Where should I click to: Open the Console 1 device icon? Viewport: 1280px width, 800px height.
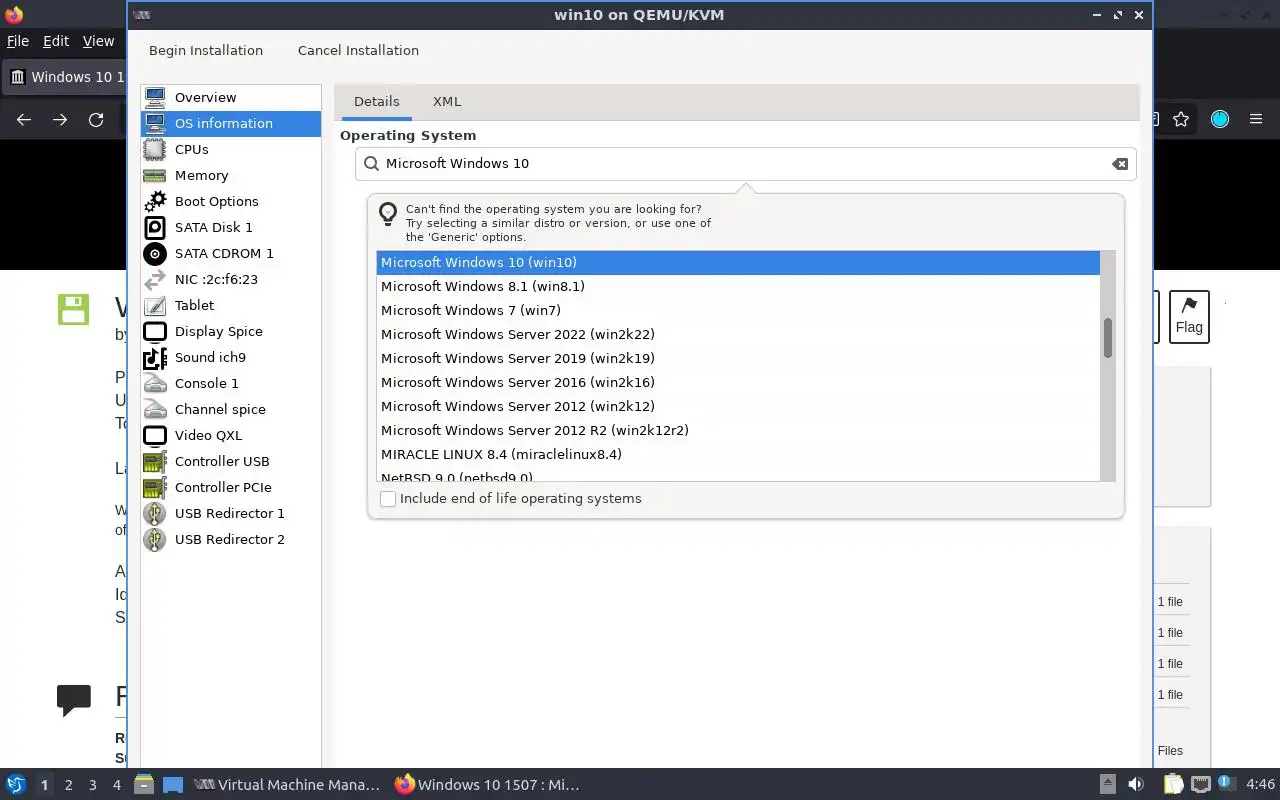click(x=155, y=383)
